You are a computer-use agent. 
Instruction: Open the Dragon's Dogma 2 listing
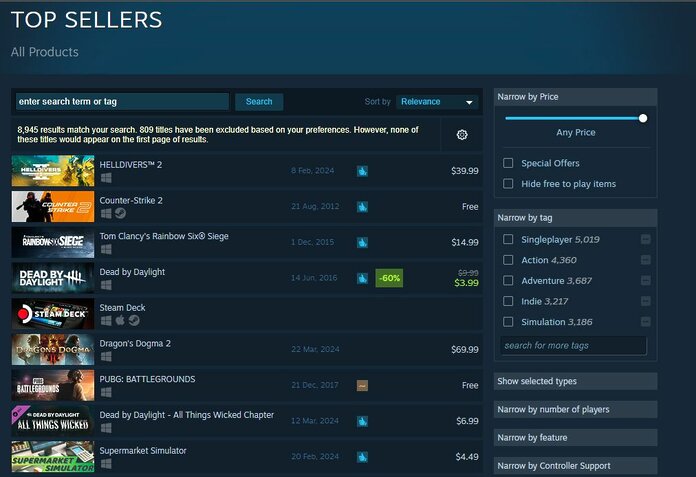[136, 343]
